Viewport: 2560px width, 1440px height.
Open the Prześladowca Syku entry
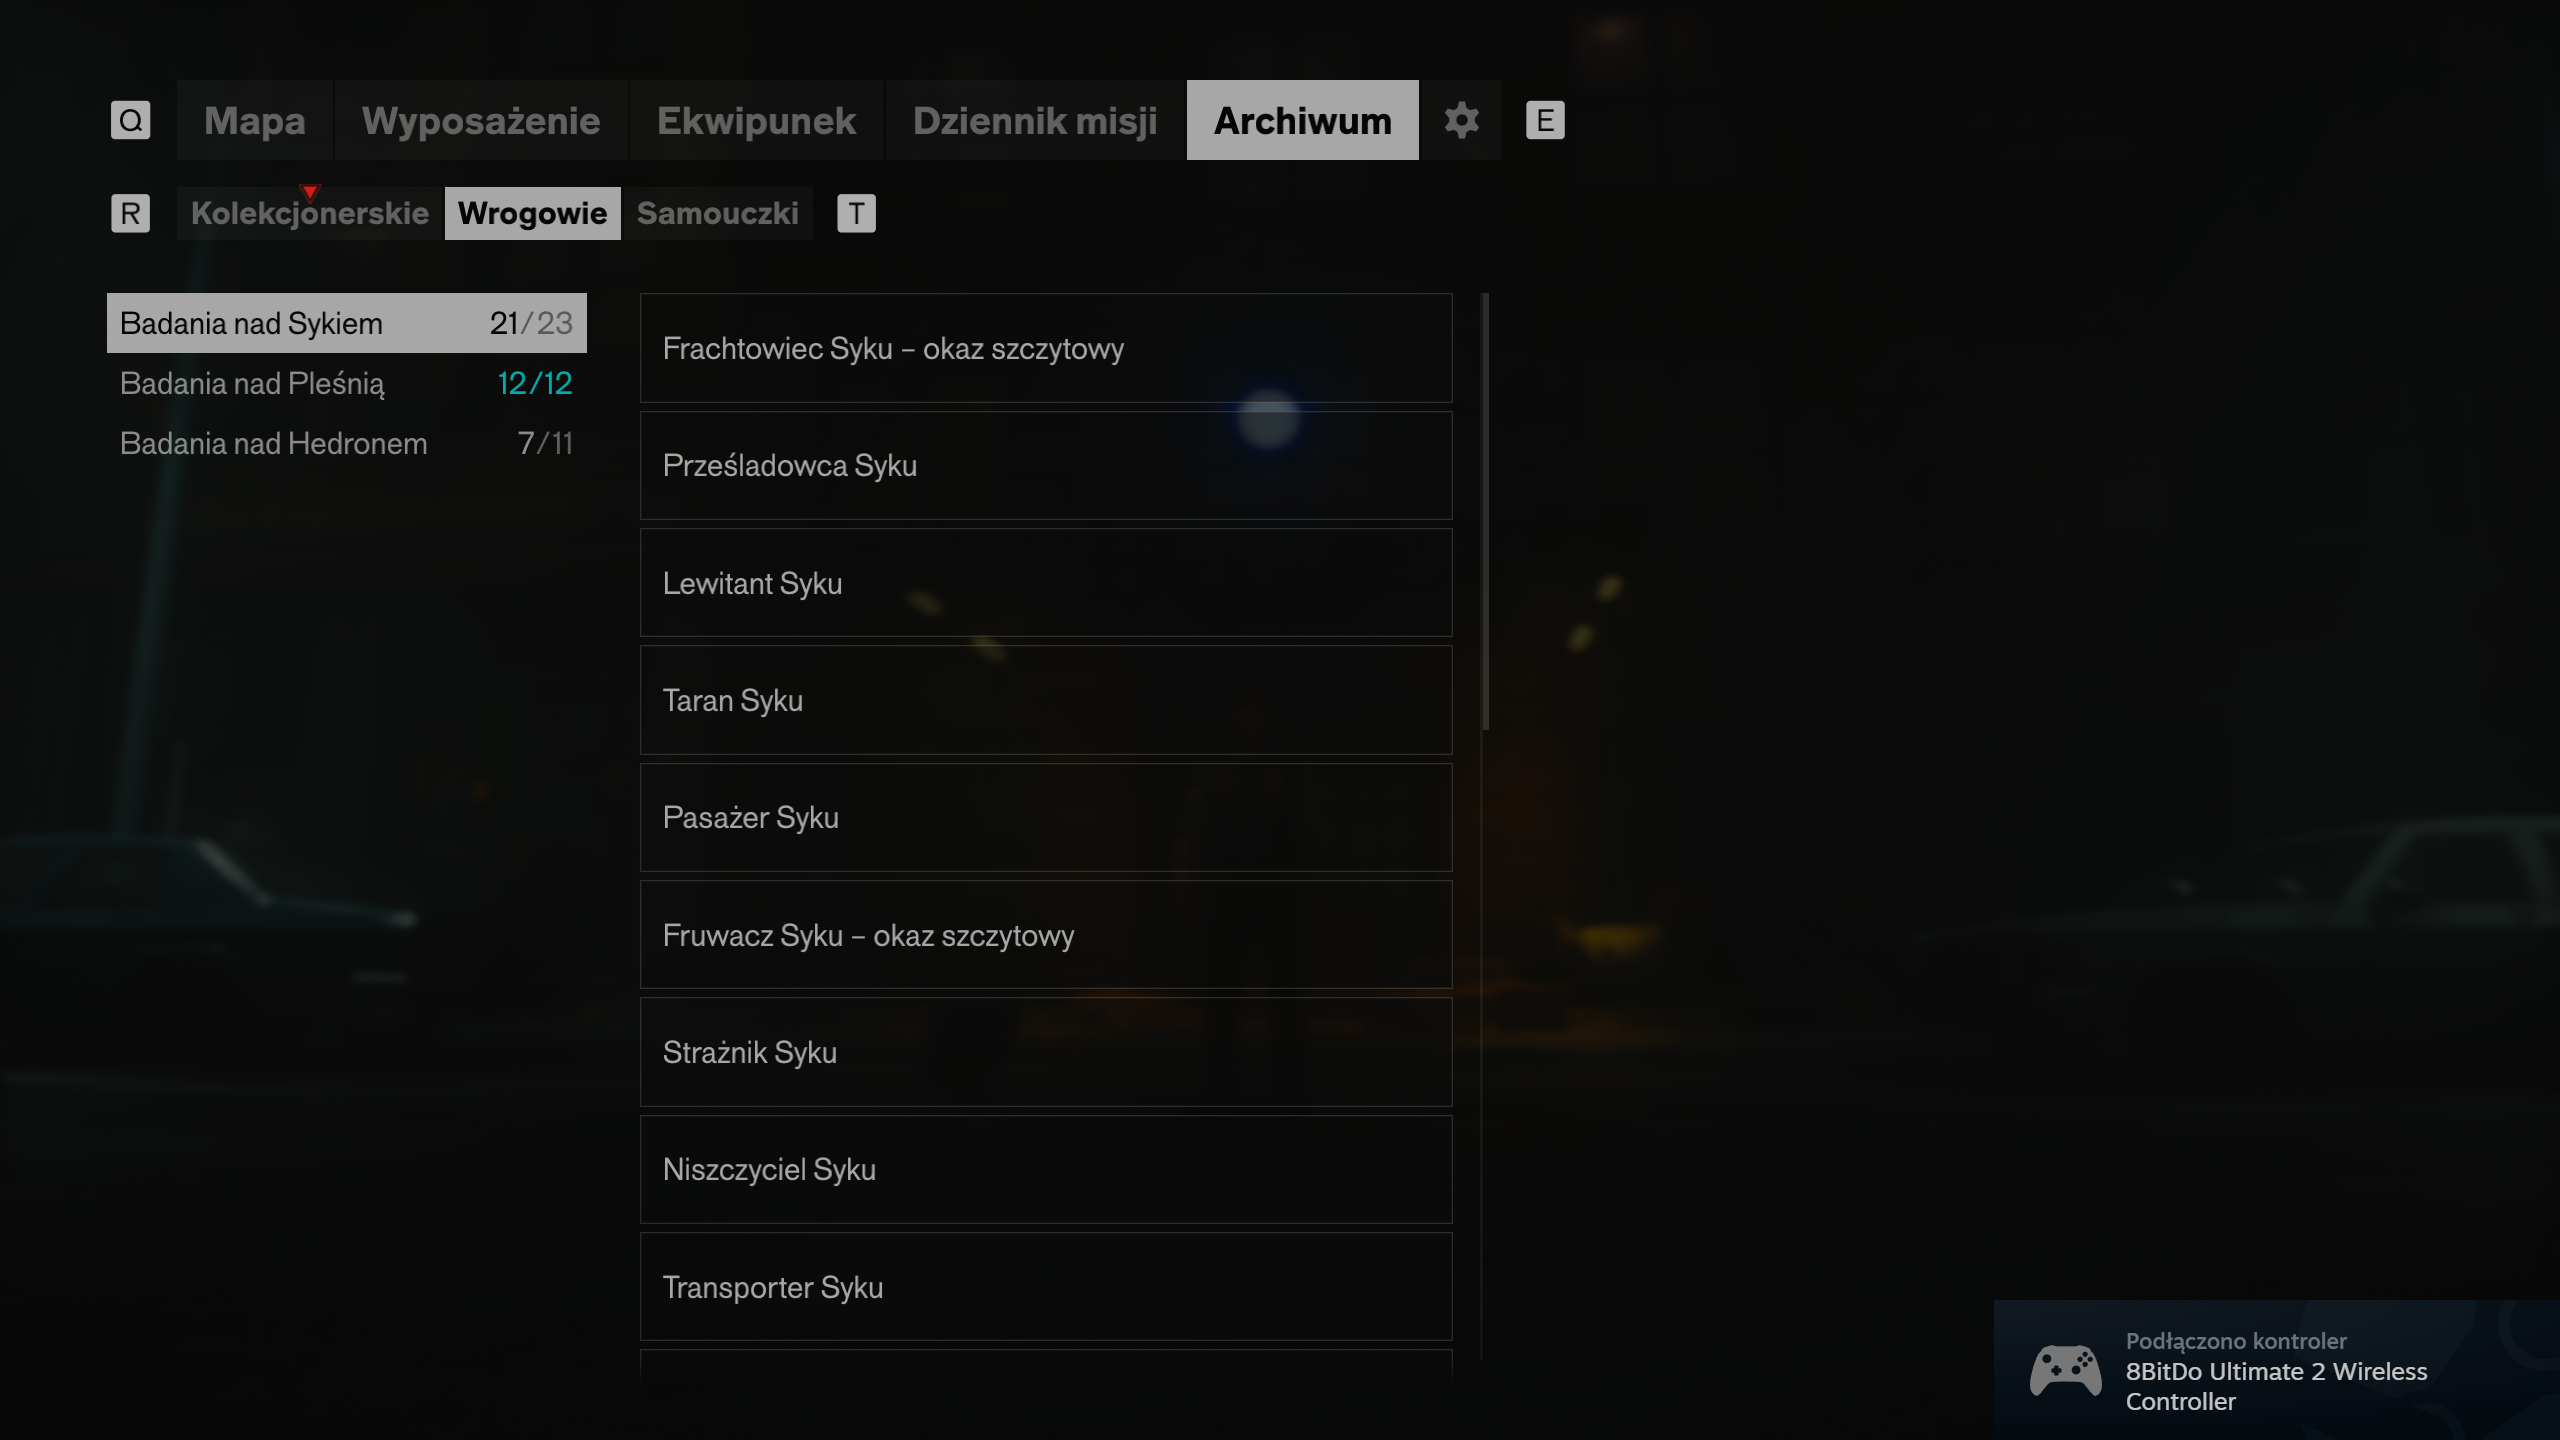(1046, 465)
